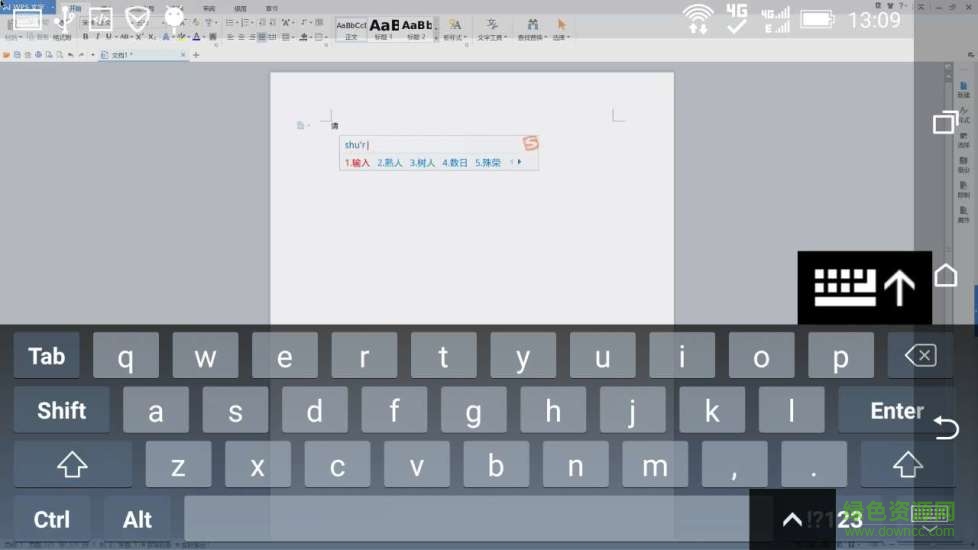Click the small page icon left of the text
This screenshot has height=550, width=978.
pos(301,125)
